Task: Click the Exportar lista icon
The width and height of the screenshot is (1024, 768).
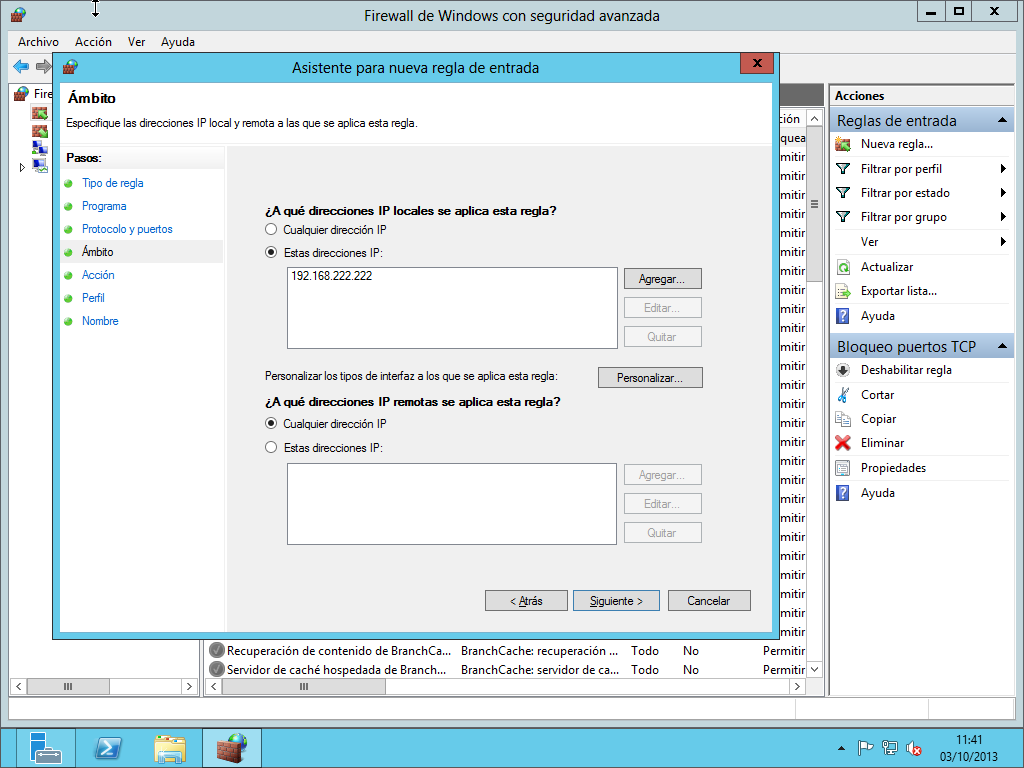Action: click(843, 291)
